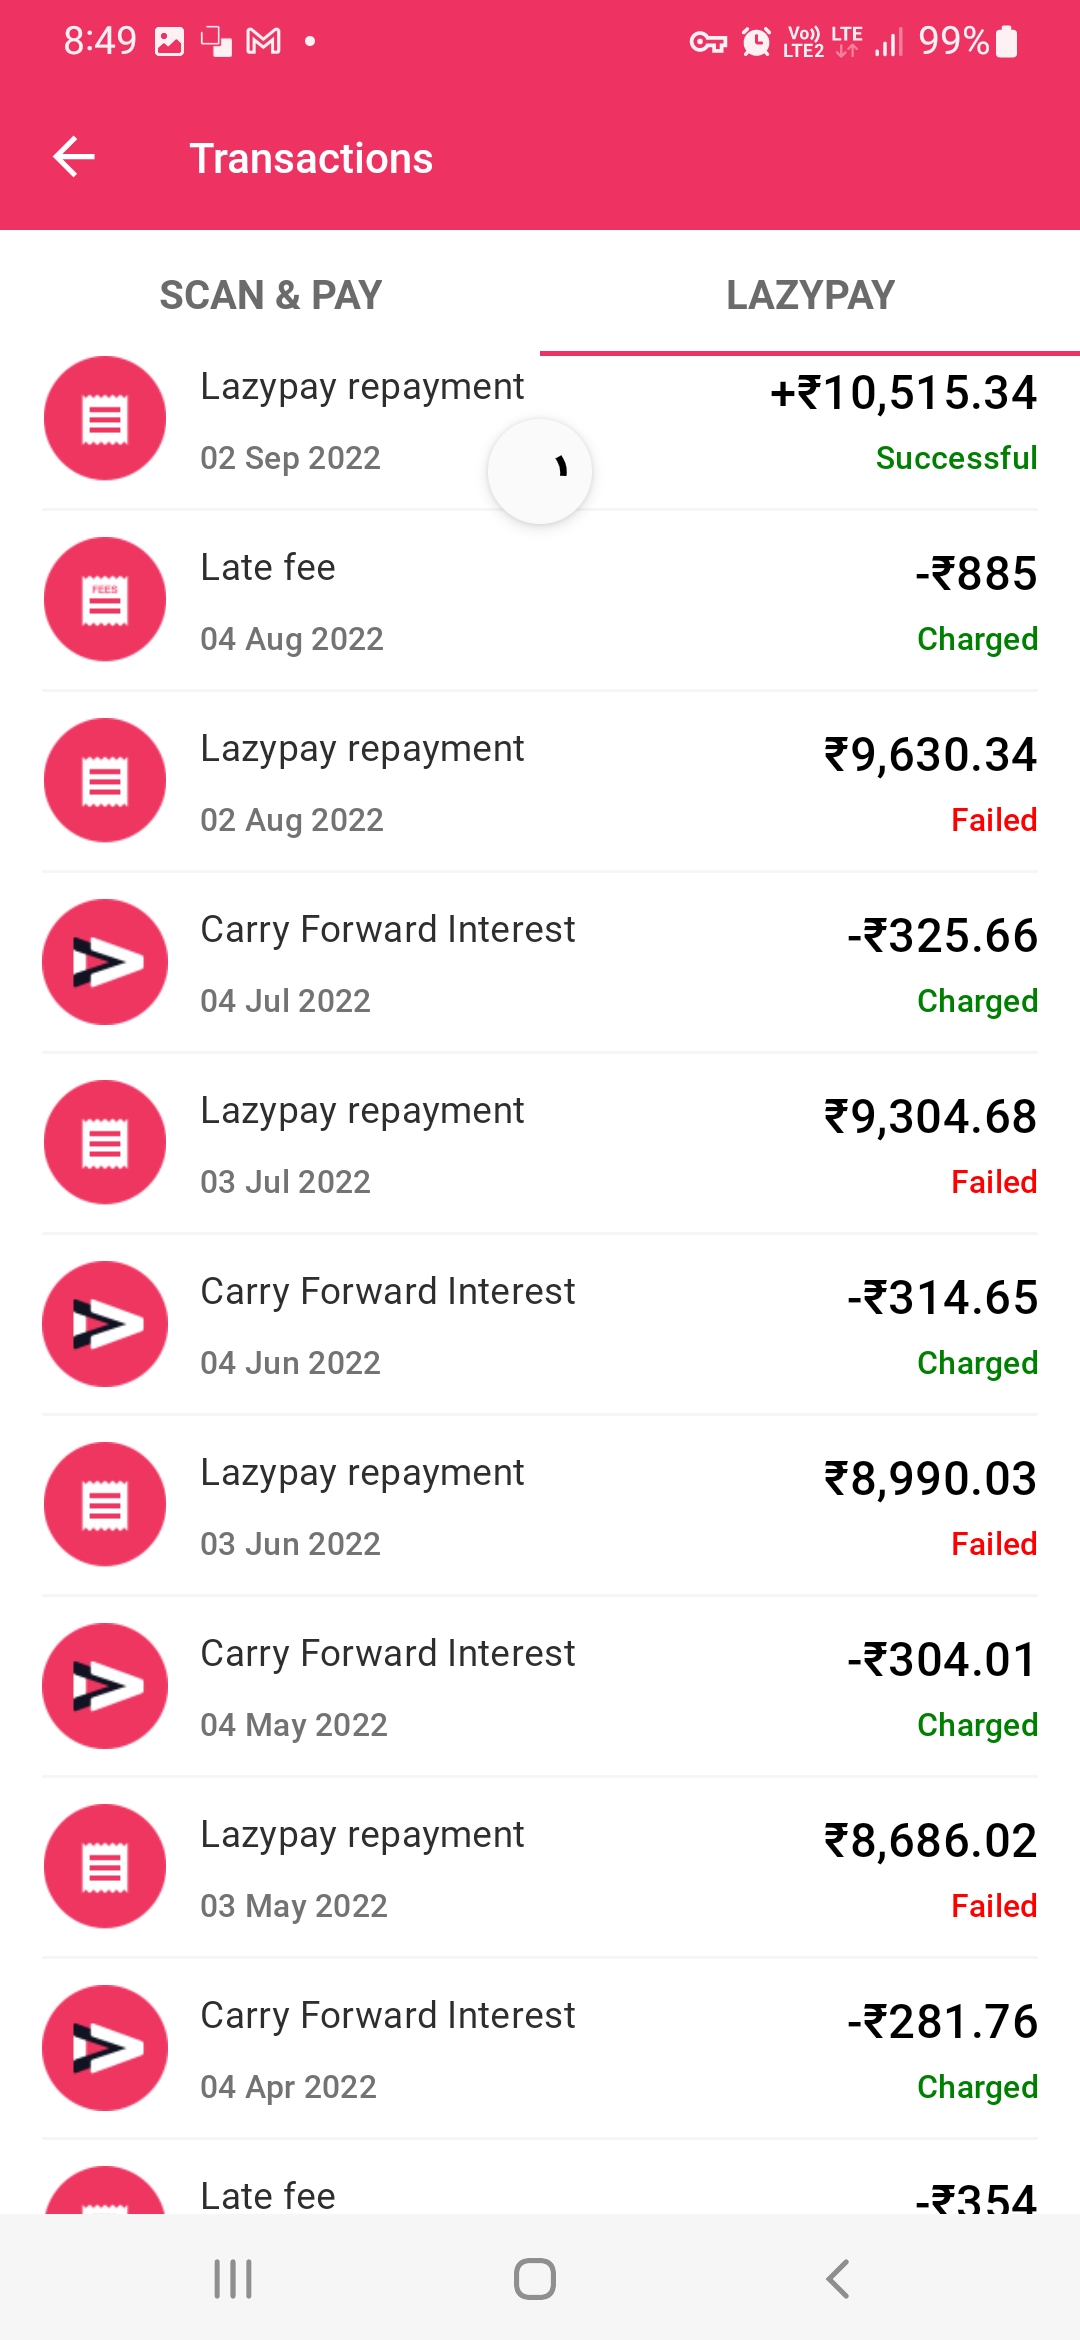Tap the back arrow in header

(x=74, y=158)
